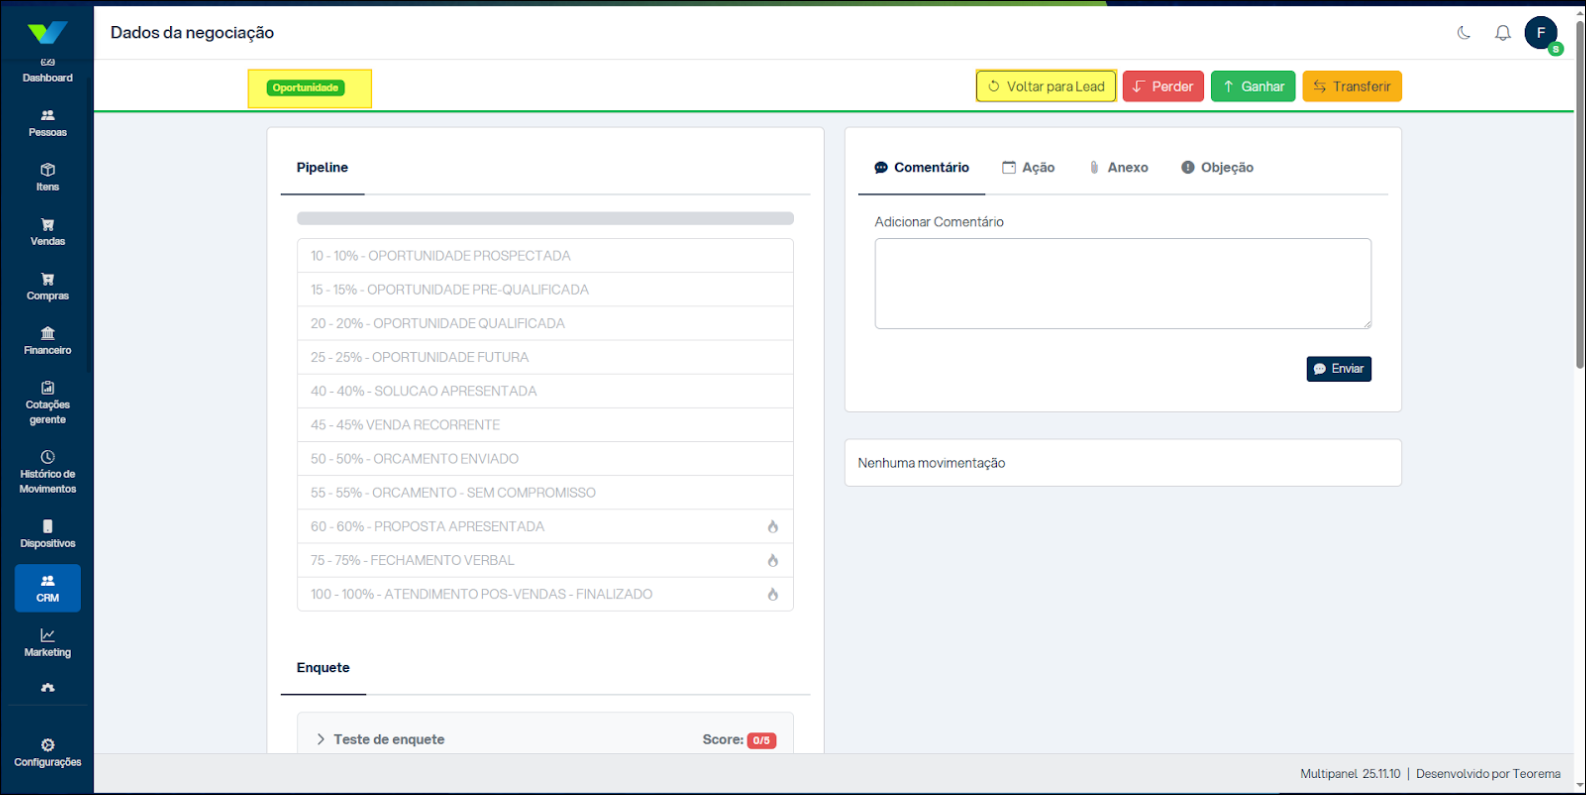Open the Objeção tab
The image size is (1586, 795).
(1217, 168)
